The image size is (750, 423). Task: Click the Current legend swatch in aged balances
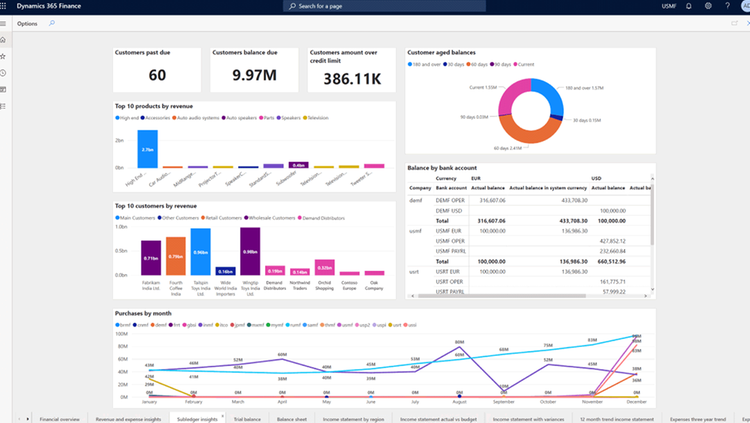(515, 64)
